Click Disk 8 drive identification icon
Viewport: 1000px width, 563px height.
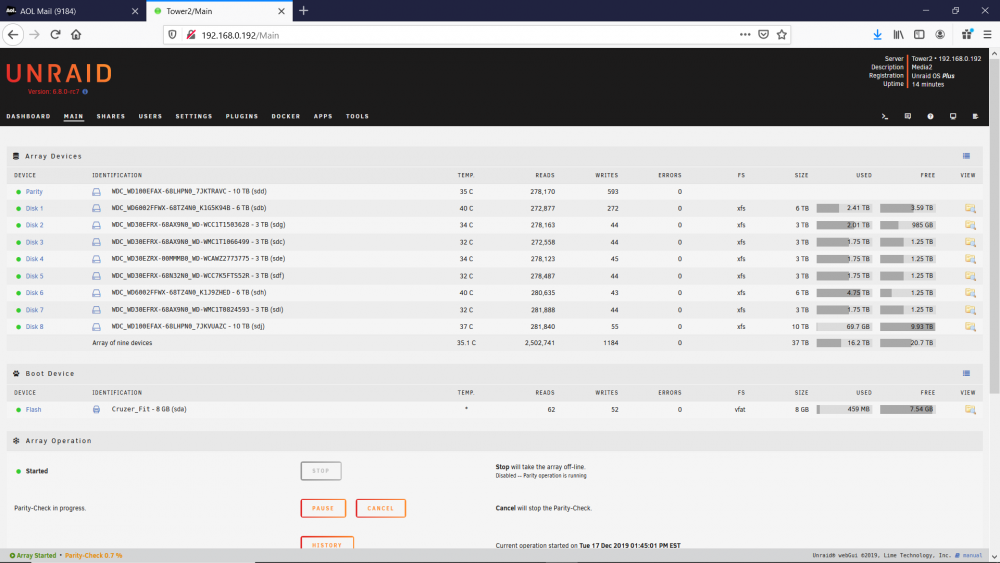pos(96,327)
